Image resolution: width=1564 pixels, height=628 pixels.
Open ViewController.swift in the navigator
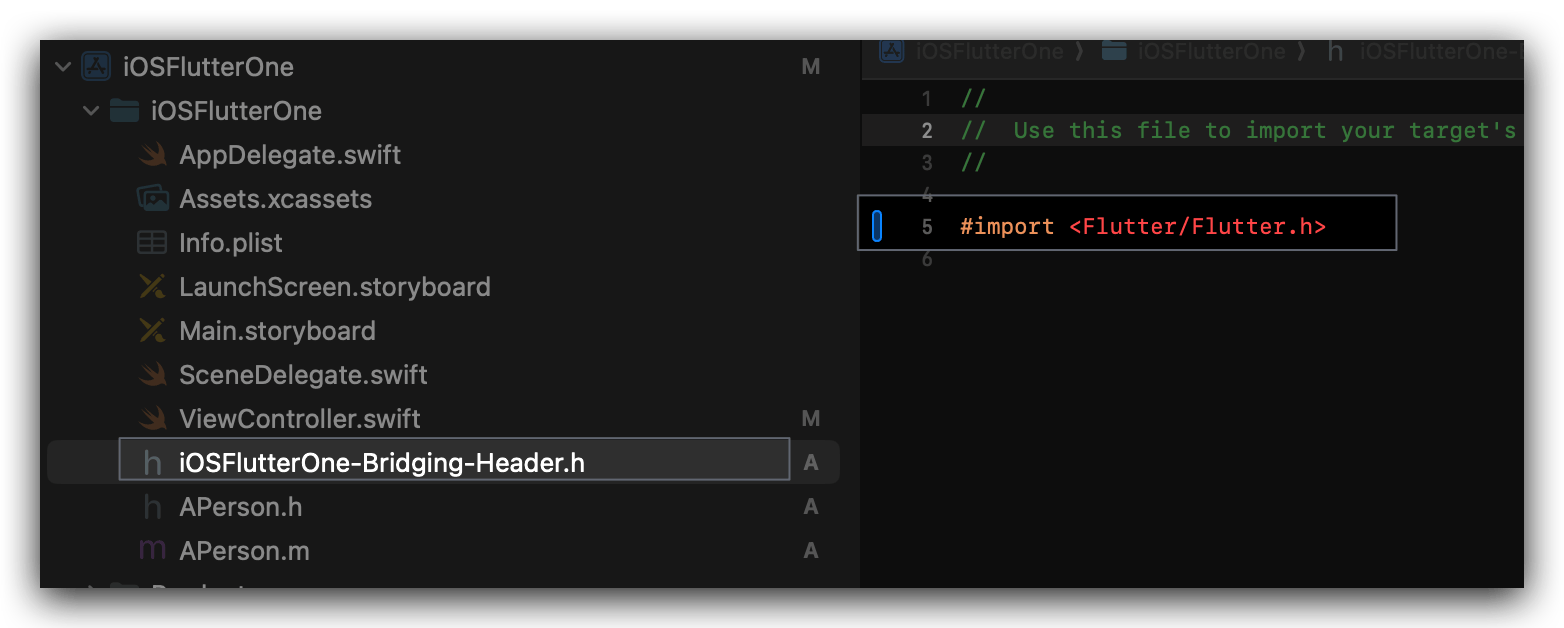(299, 419)
